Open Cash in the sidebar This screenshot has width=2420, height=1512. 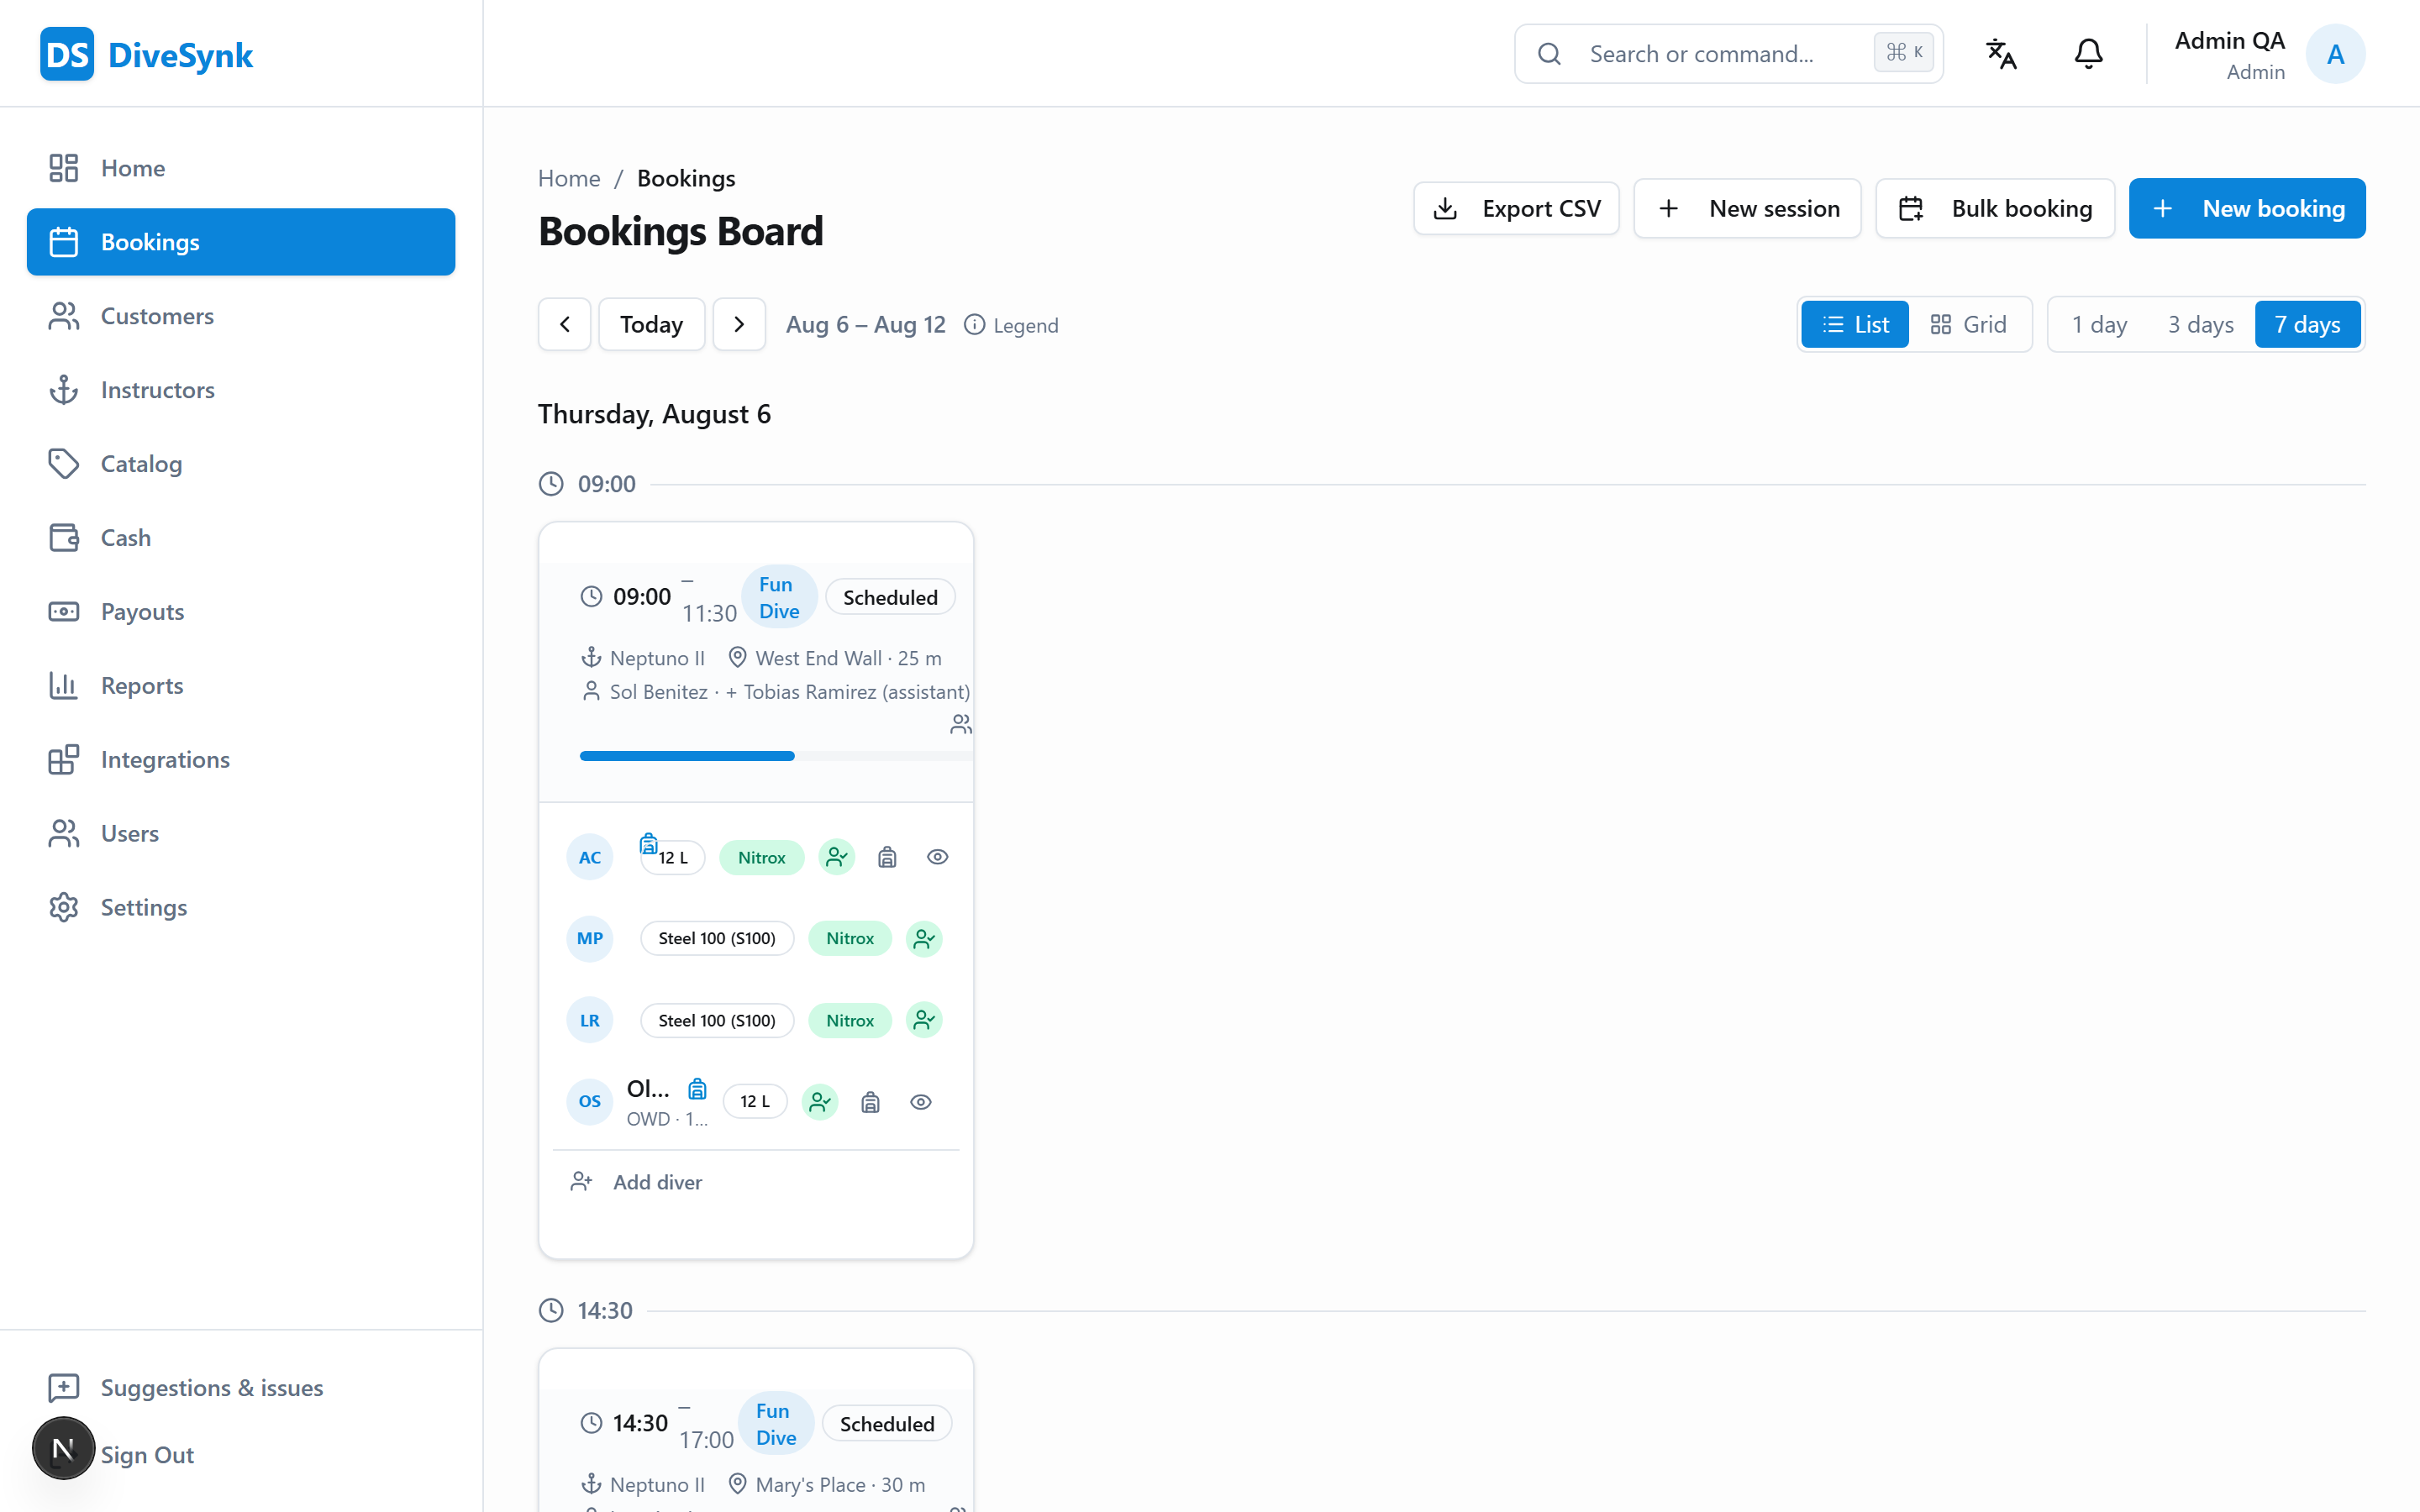[x=241, y=538]
